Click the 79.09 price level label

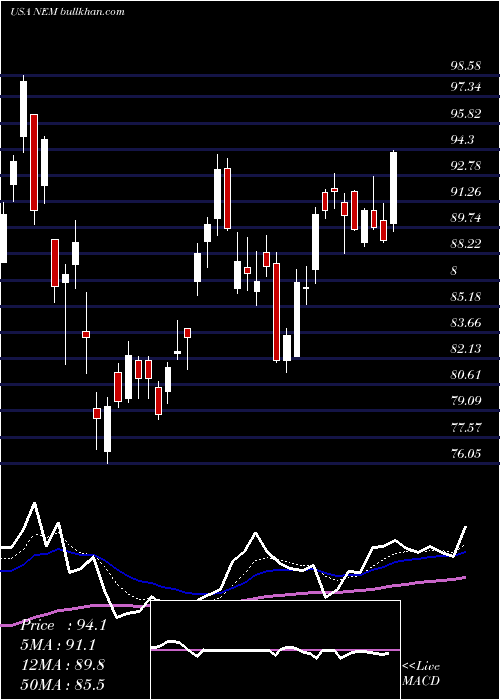coord(466,400)
